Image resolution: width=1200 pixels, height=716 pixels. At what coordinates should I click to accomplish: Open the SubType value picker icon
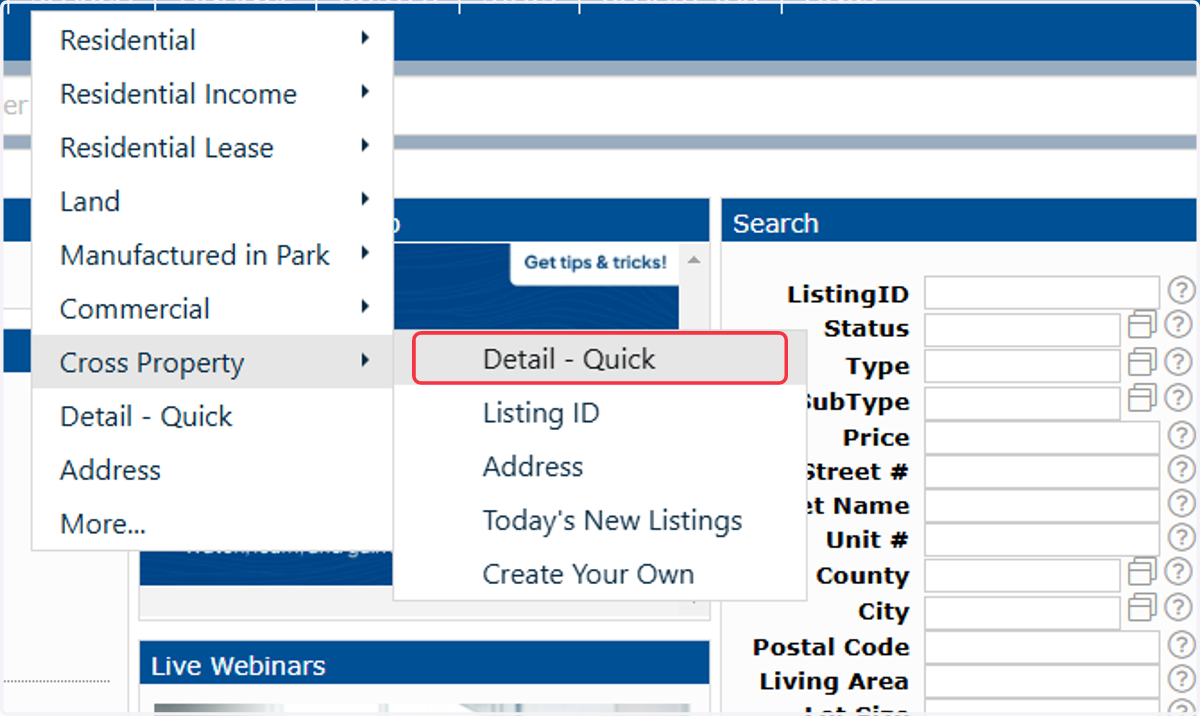1142,398
